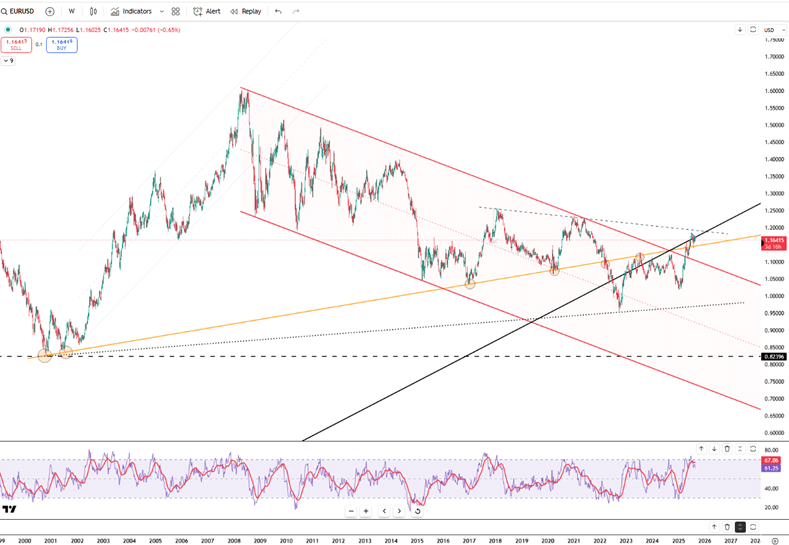Screen dimensions: 789x545
Task: Open the indicator templates grid icon
Action: click(x=176, y=11)
